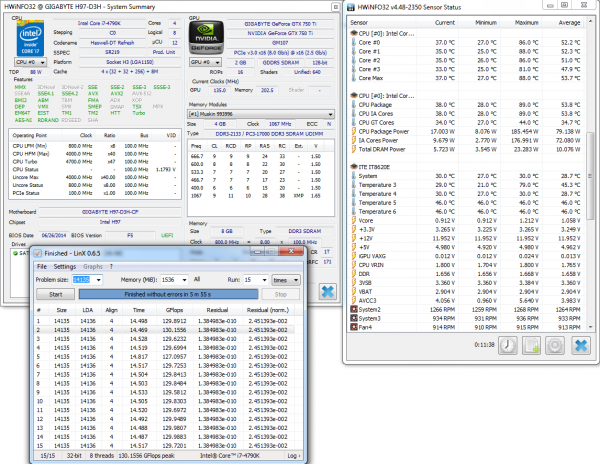Click the DDR voltage lightning icon
600x464 pixels.
354,274
